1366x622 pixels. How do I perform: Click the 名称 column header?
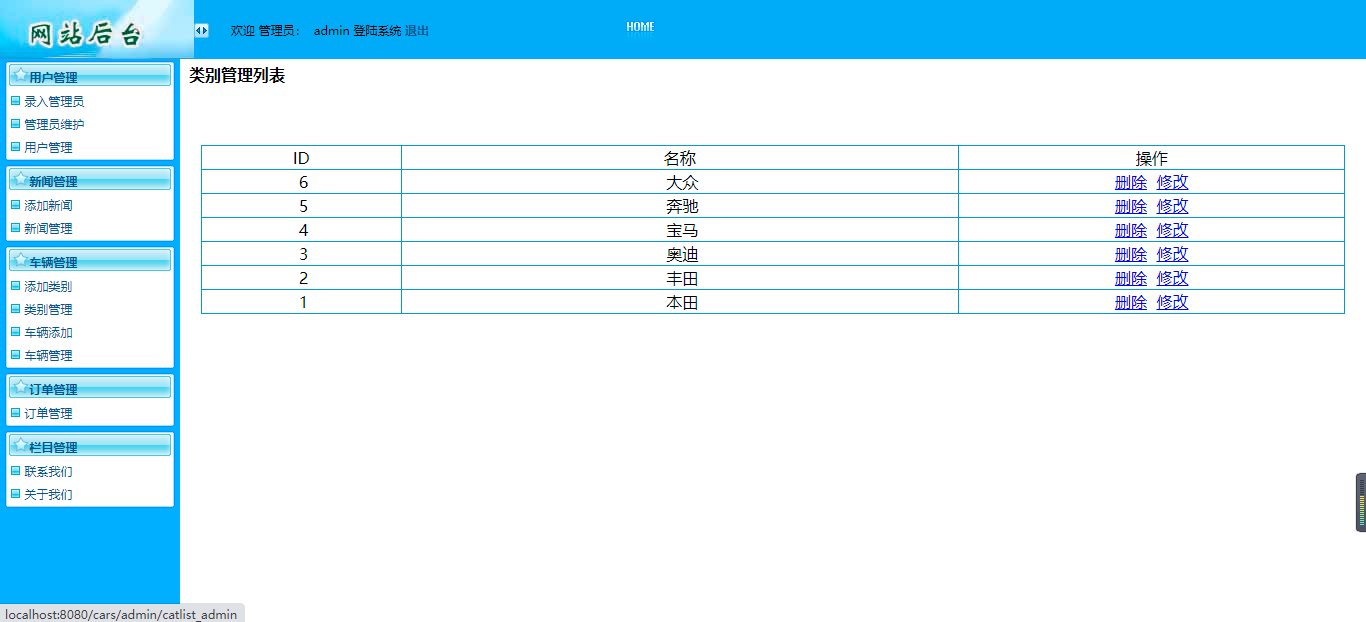[680, 158]
